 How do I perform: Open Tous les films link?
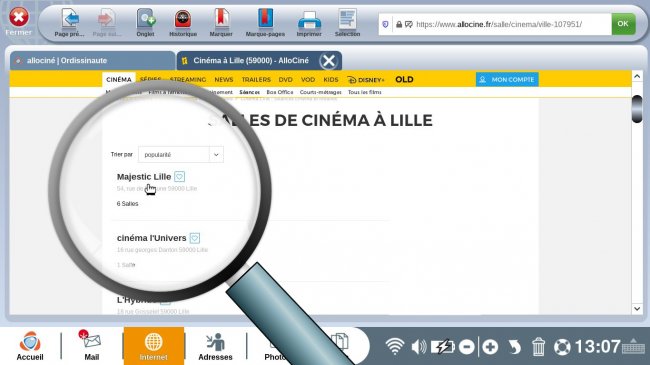[x=365, y=92]
